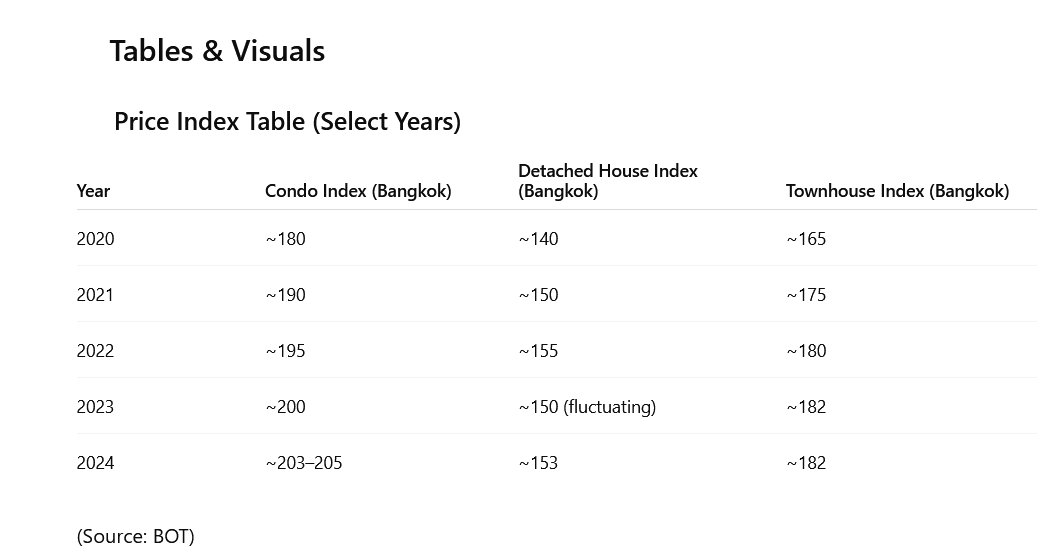Select the 2024 year cell
Viewport: 1063px width, 556px height.
pos(96,463)
